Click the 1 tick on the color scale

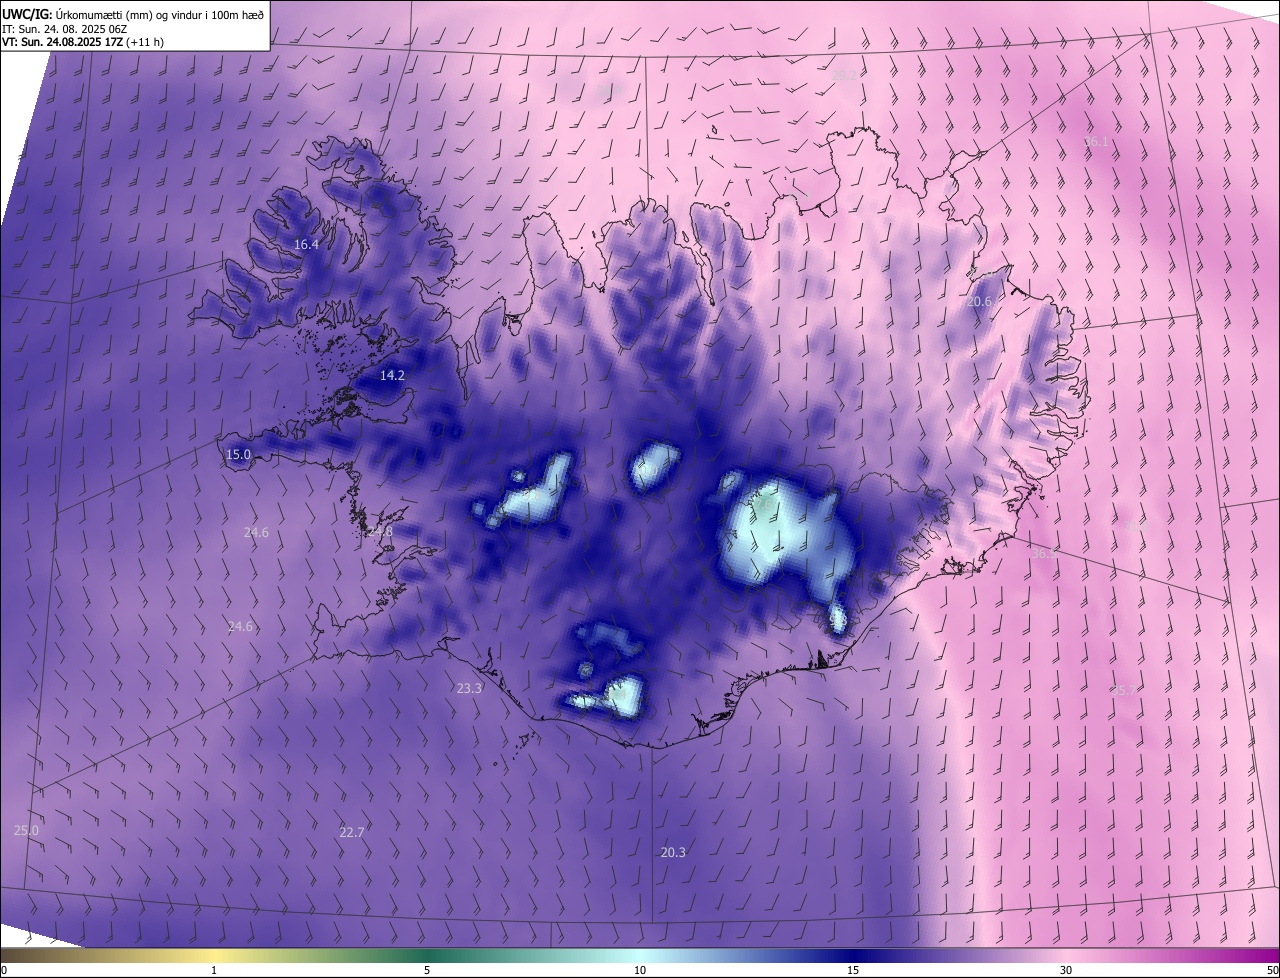coord(214,970)
